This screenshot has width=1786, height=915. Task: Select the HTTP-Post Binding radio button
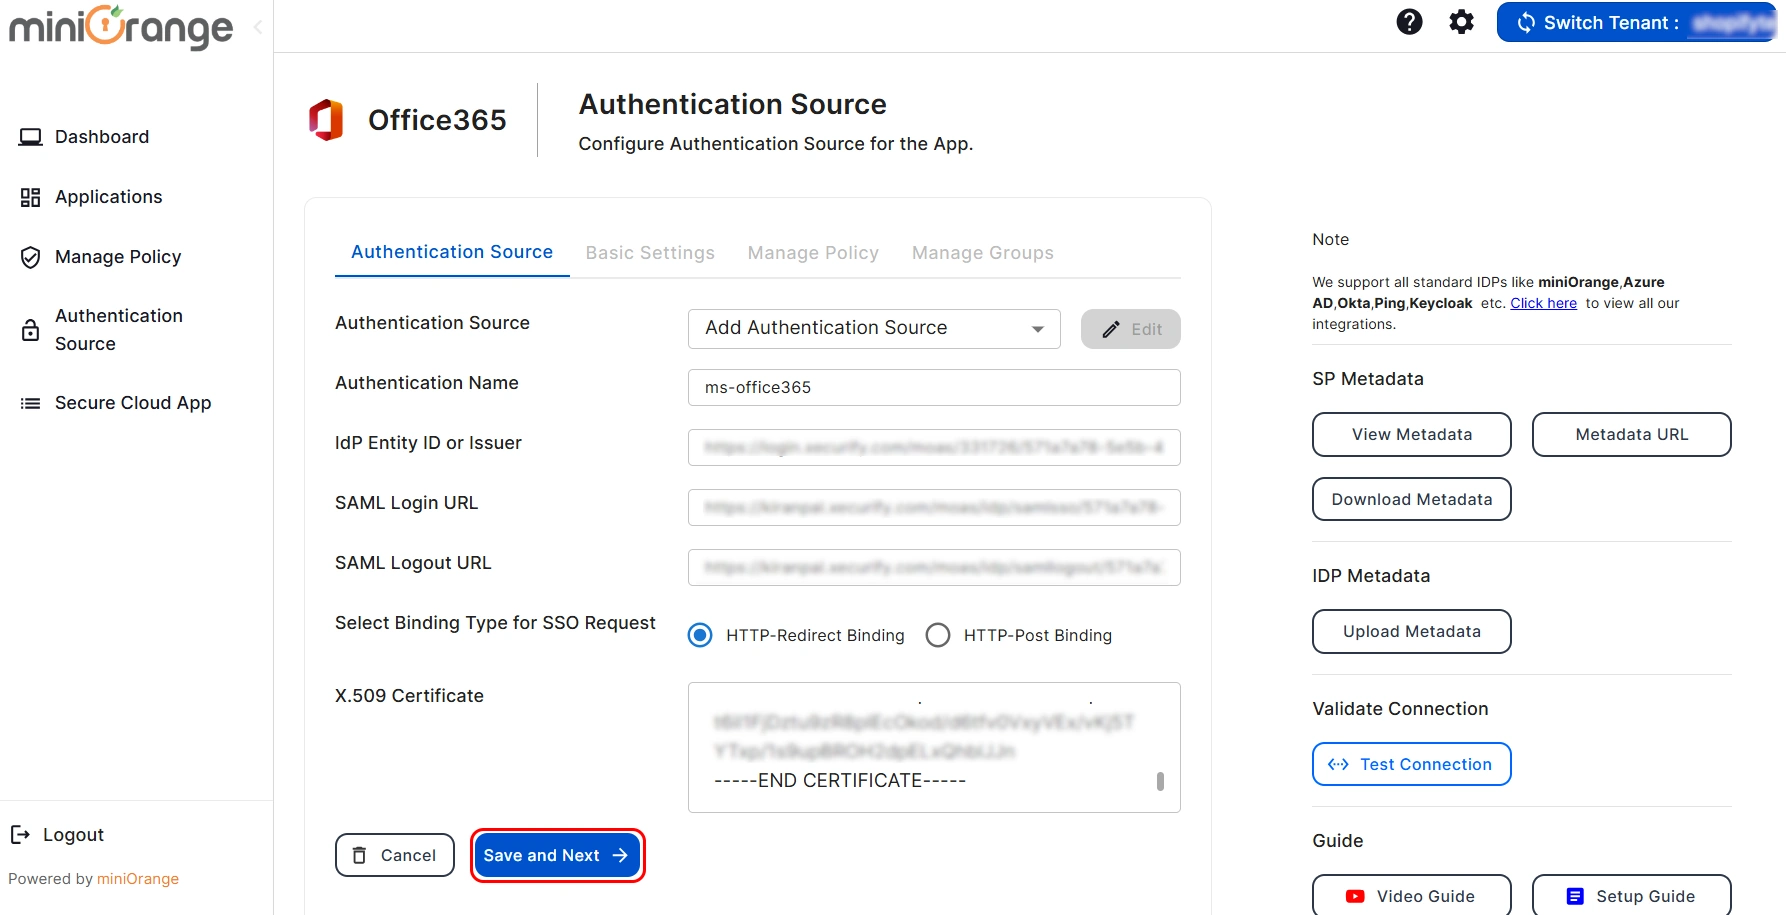pos(938,635)
